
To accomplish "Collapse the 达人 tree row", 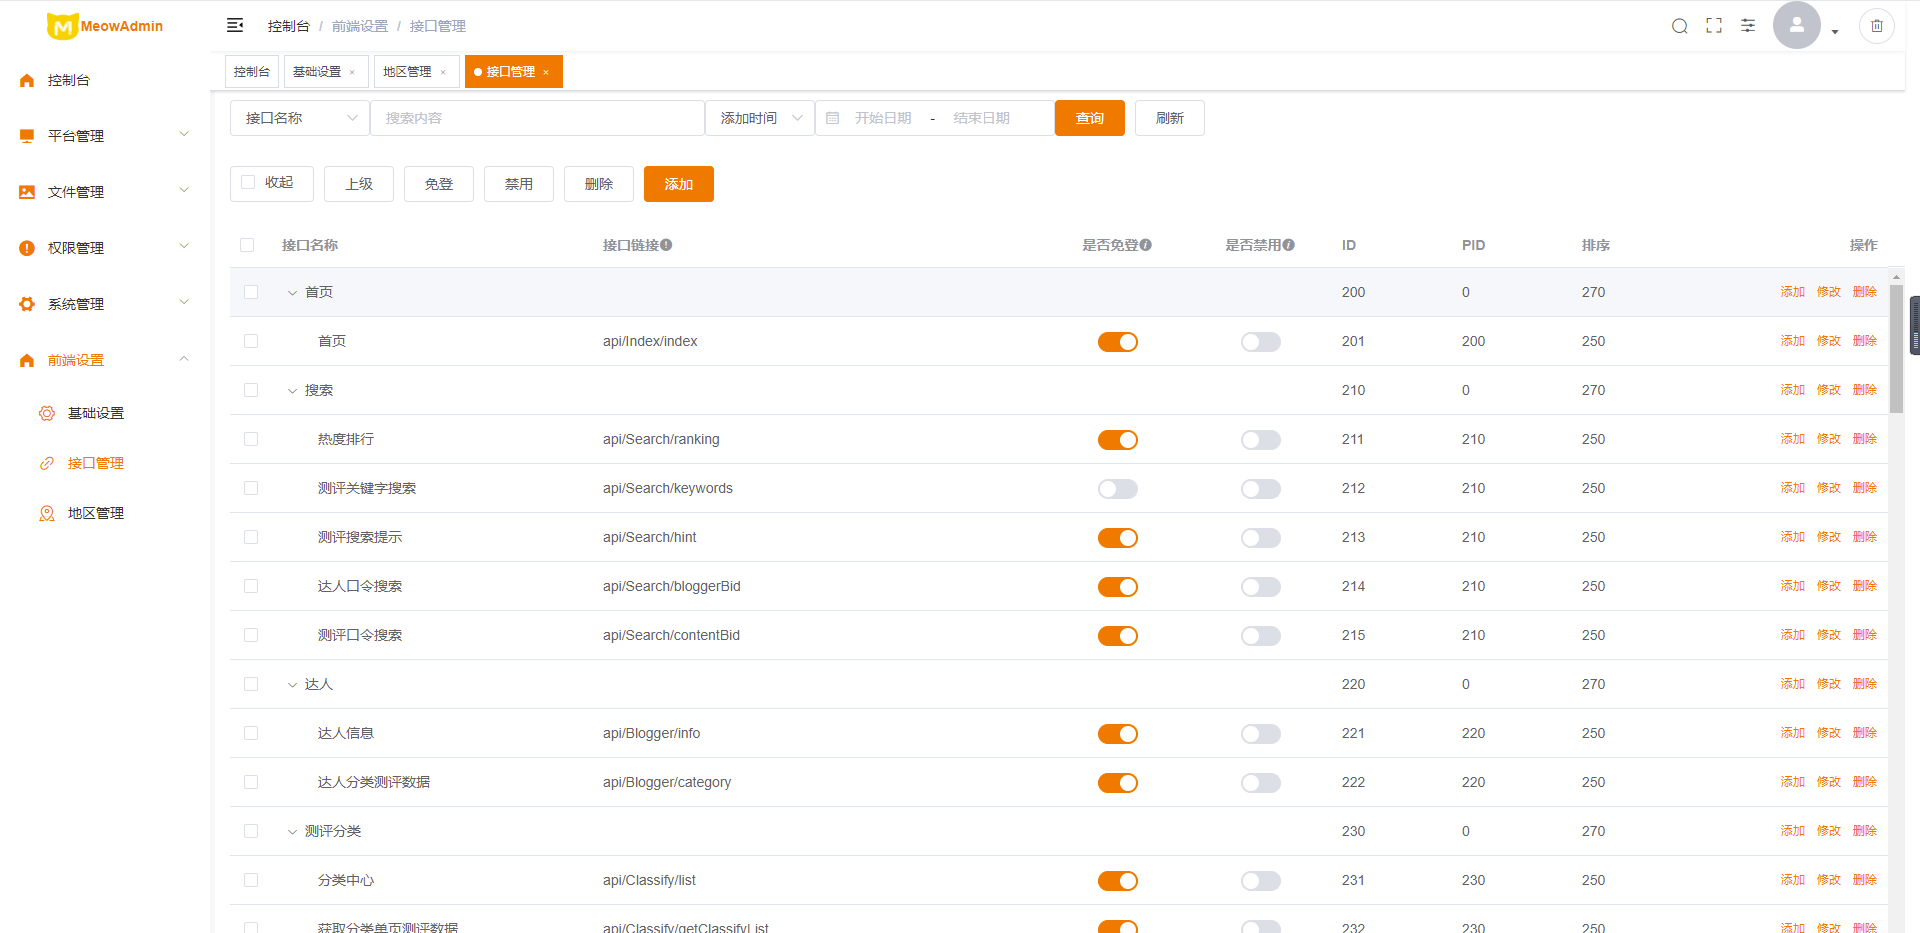I will (x=292, y=685).
